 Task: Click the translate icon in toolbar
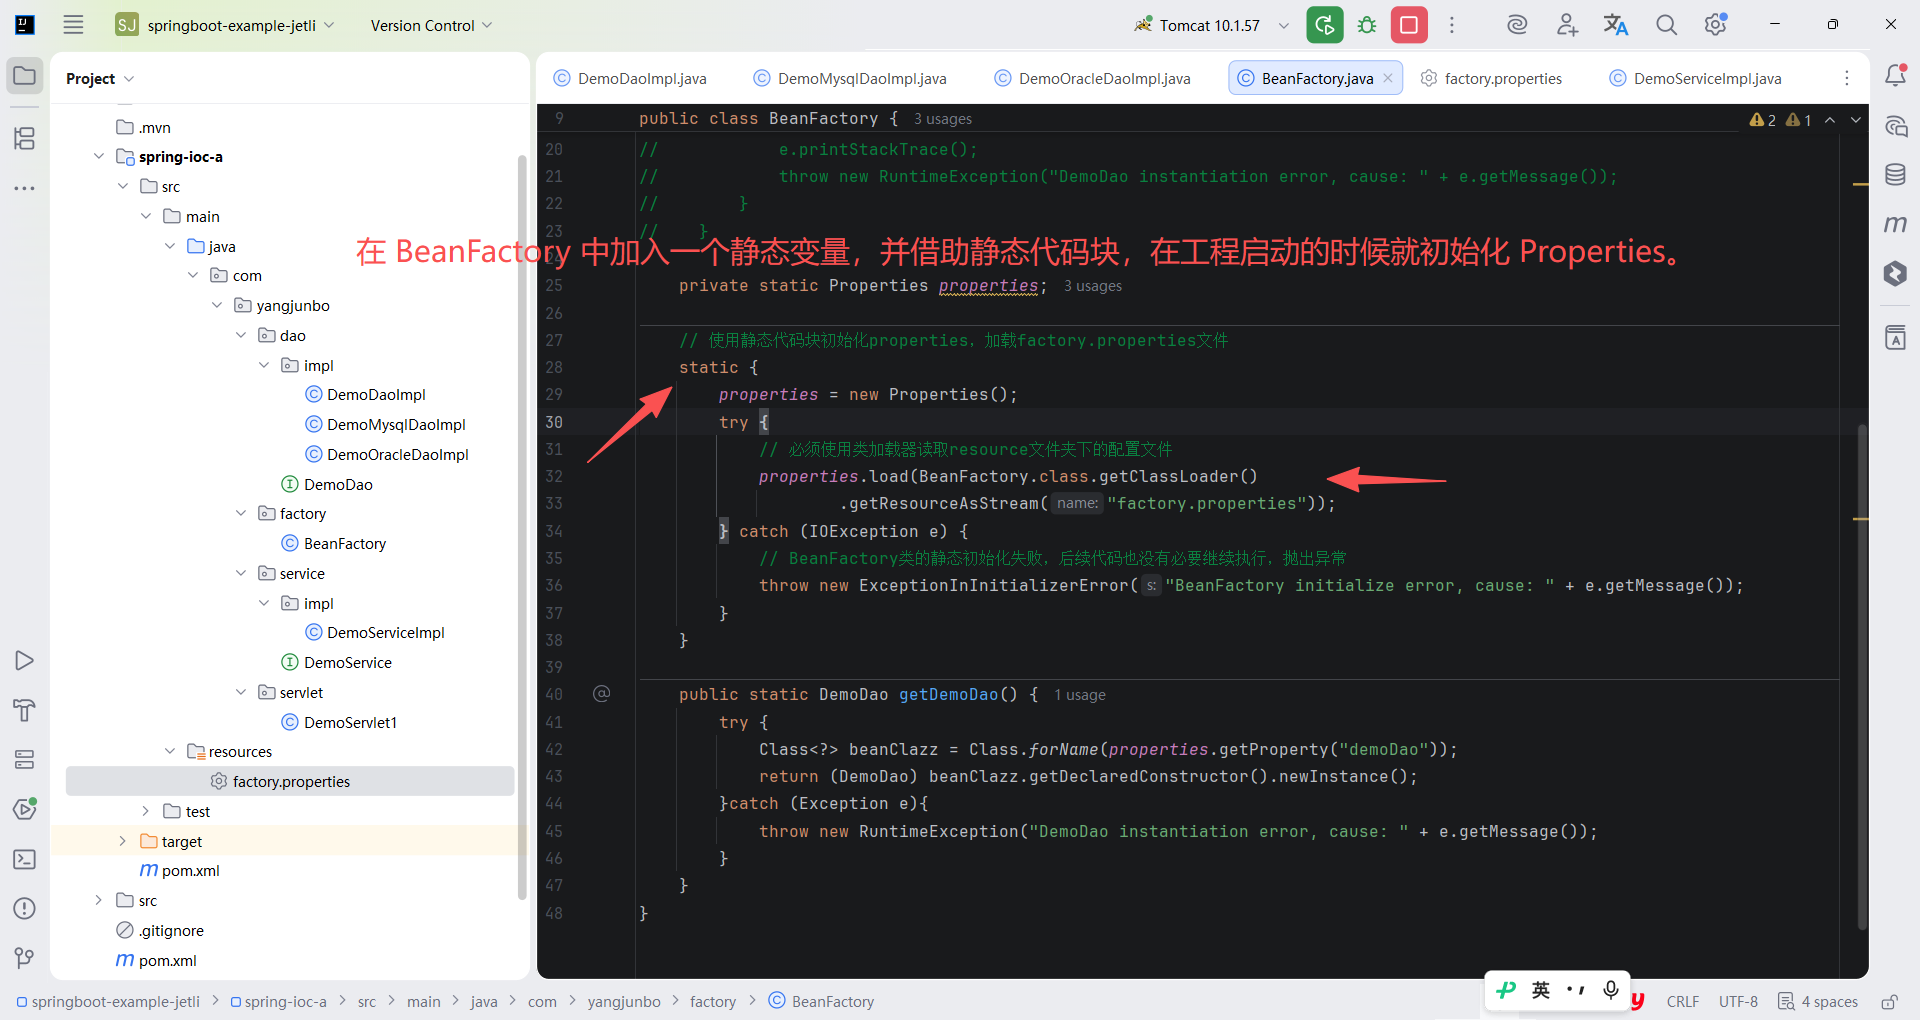click(x=1616, y=25)
